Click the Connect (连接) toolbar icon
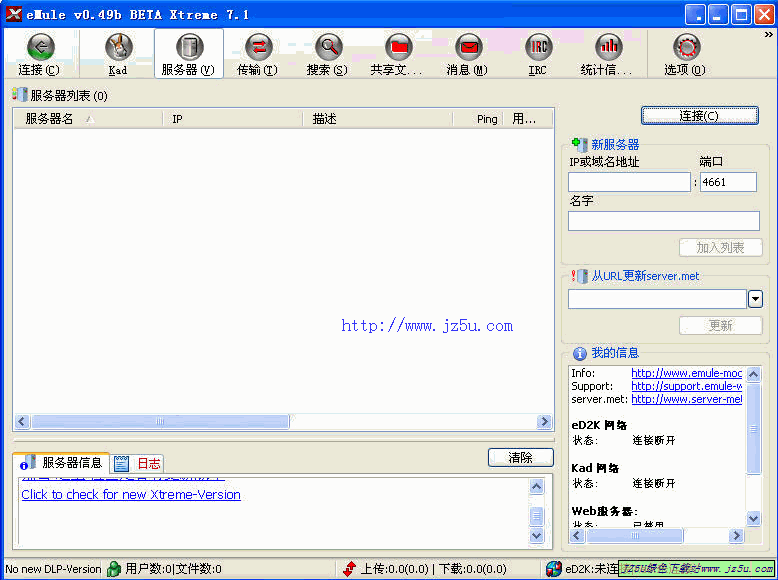This screenshot has width=778, height=580. click(40, 54)
